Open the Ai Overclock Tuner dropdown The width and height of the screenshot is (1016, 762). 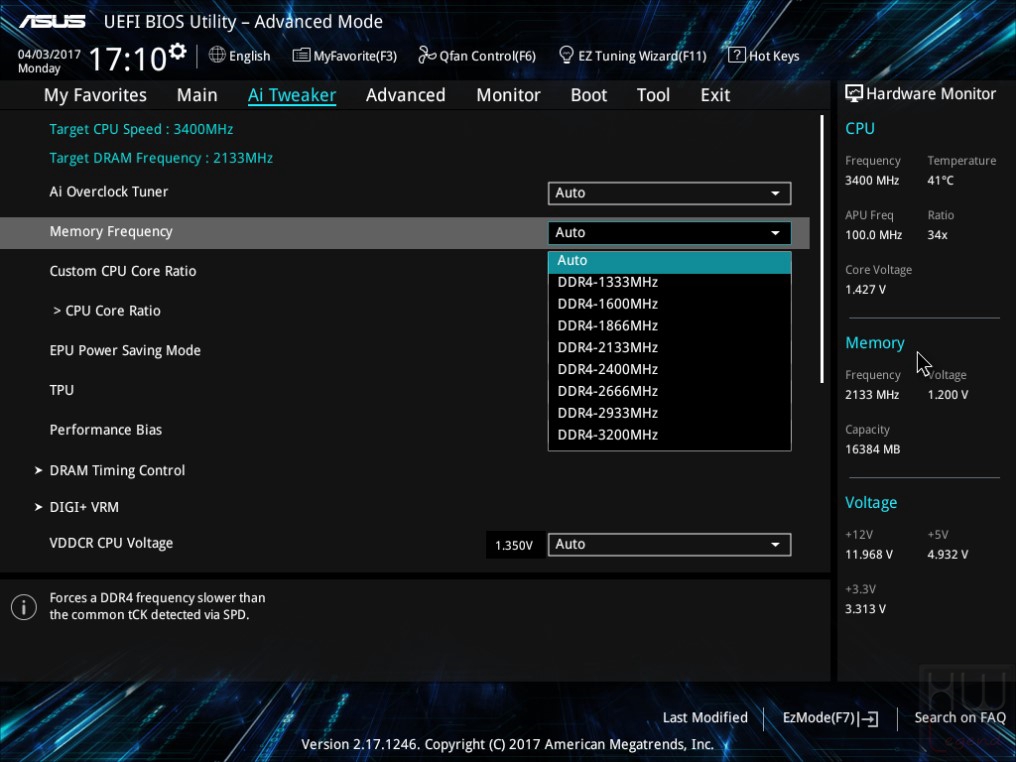click(x=669, y=193)
